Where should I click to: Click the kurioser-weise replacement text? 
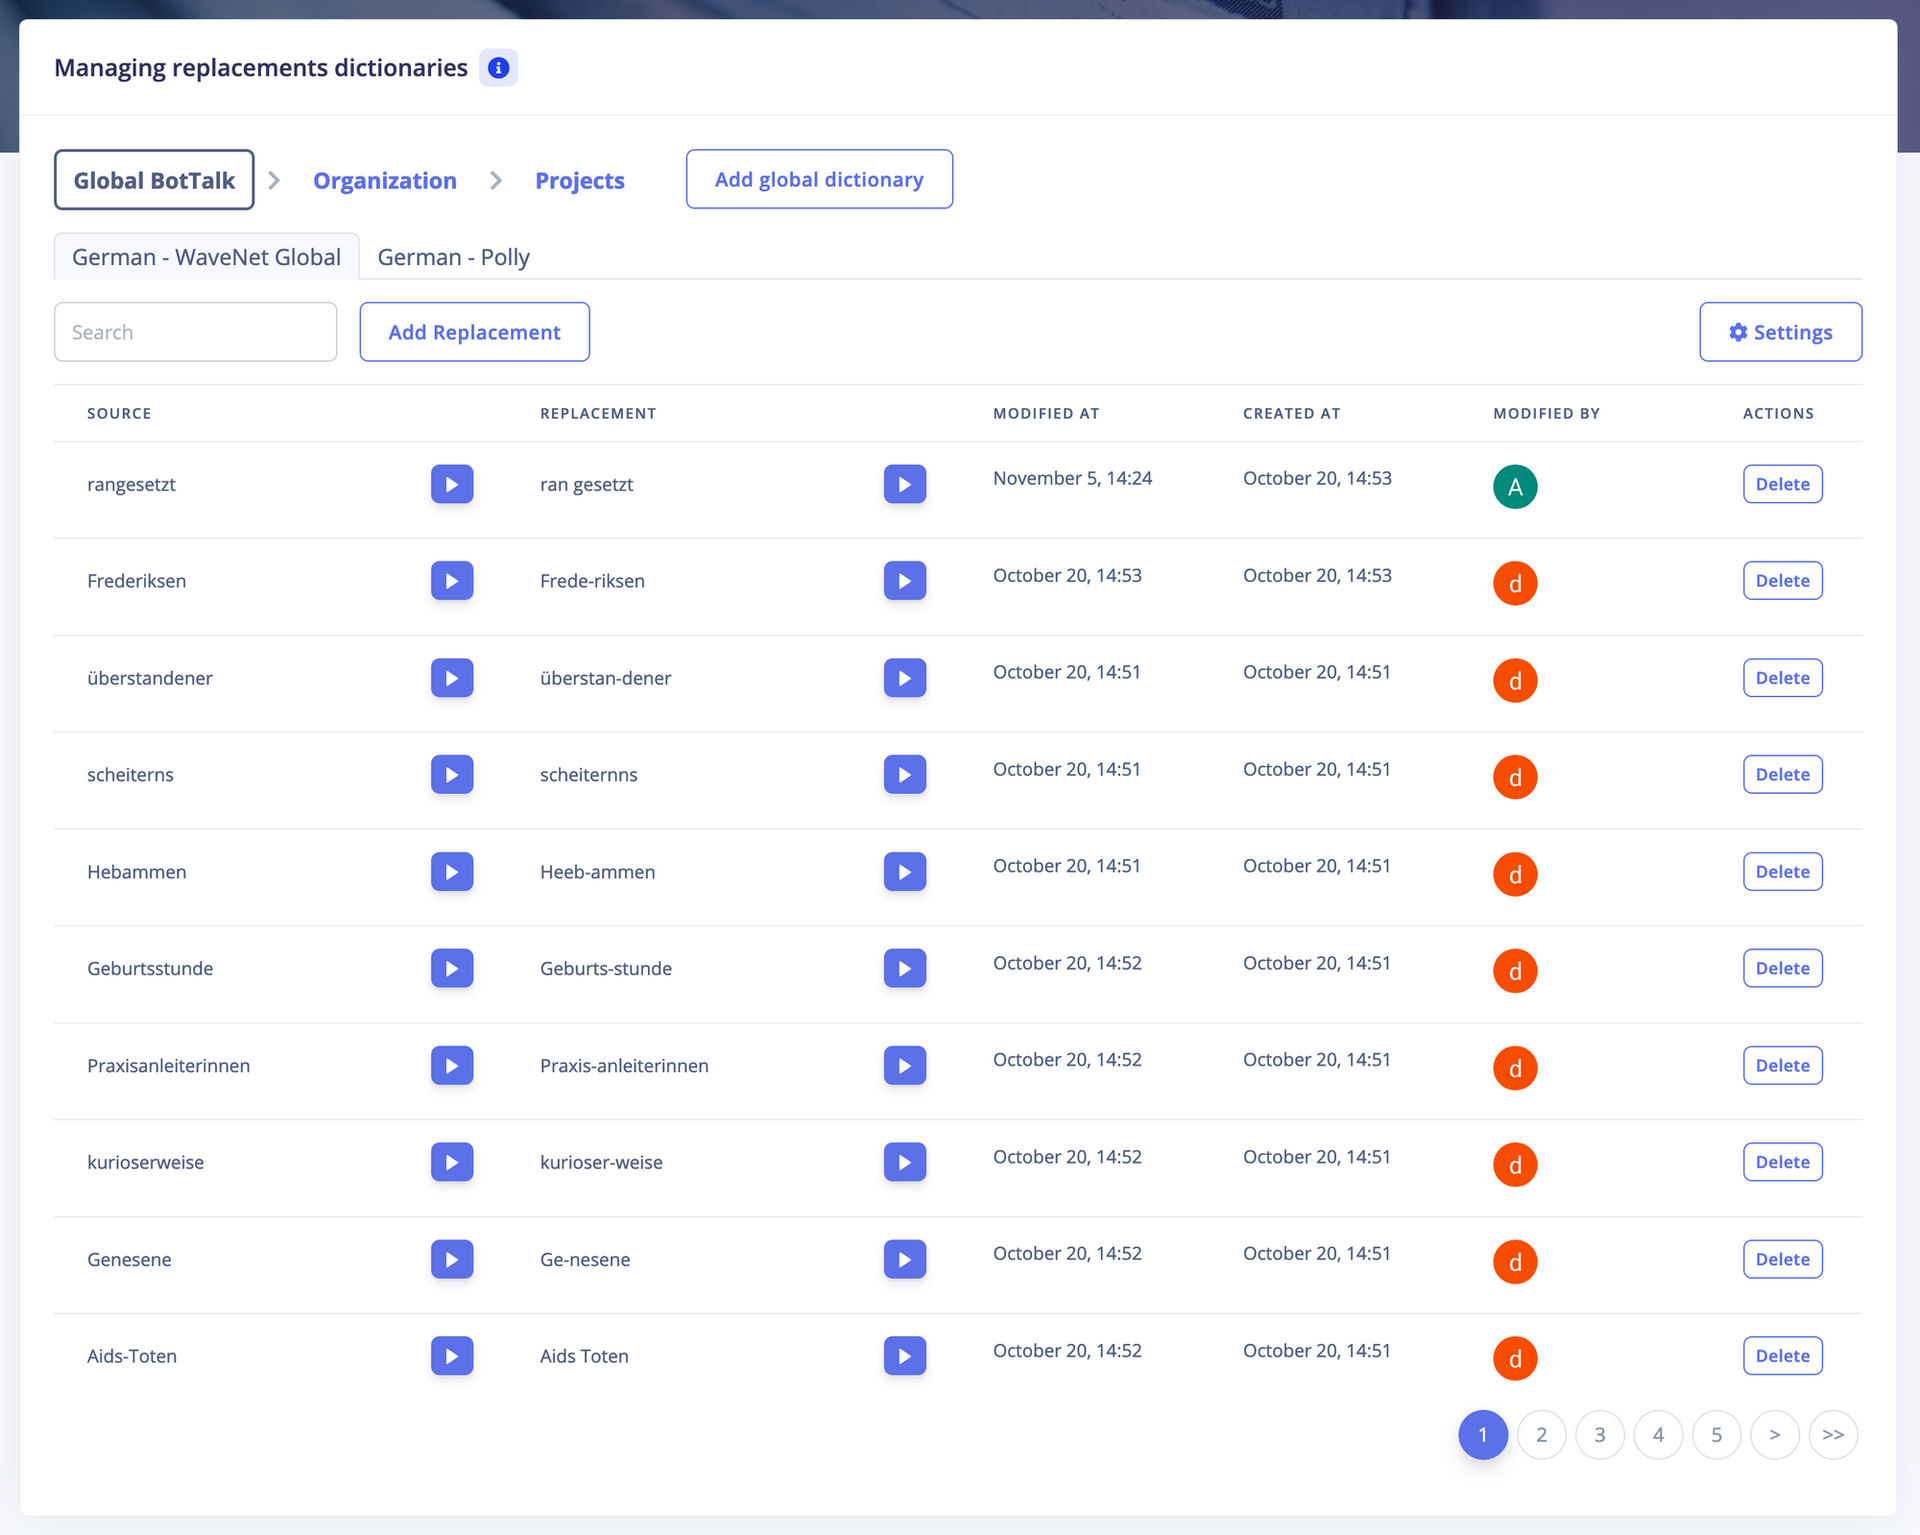601,1163
